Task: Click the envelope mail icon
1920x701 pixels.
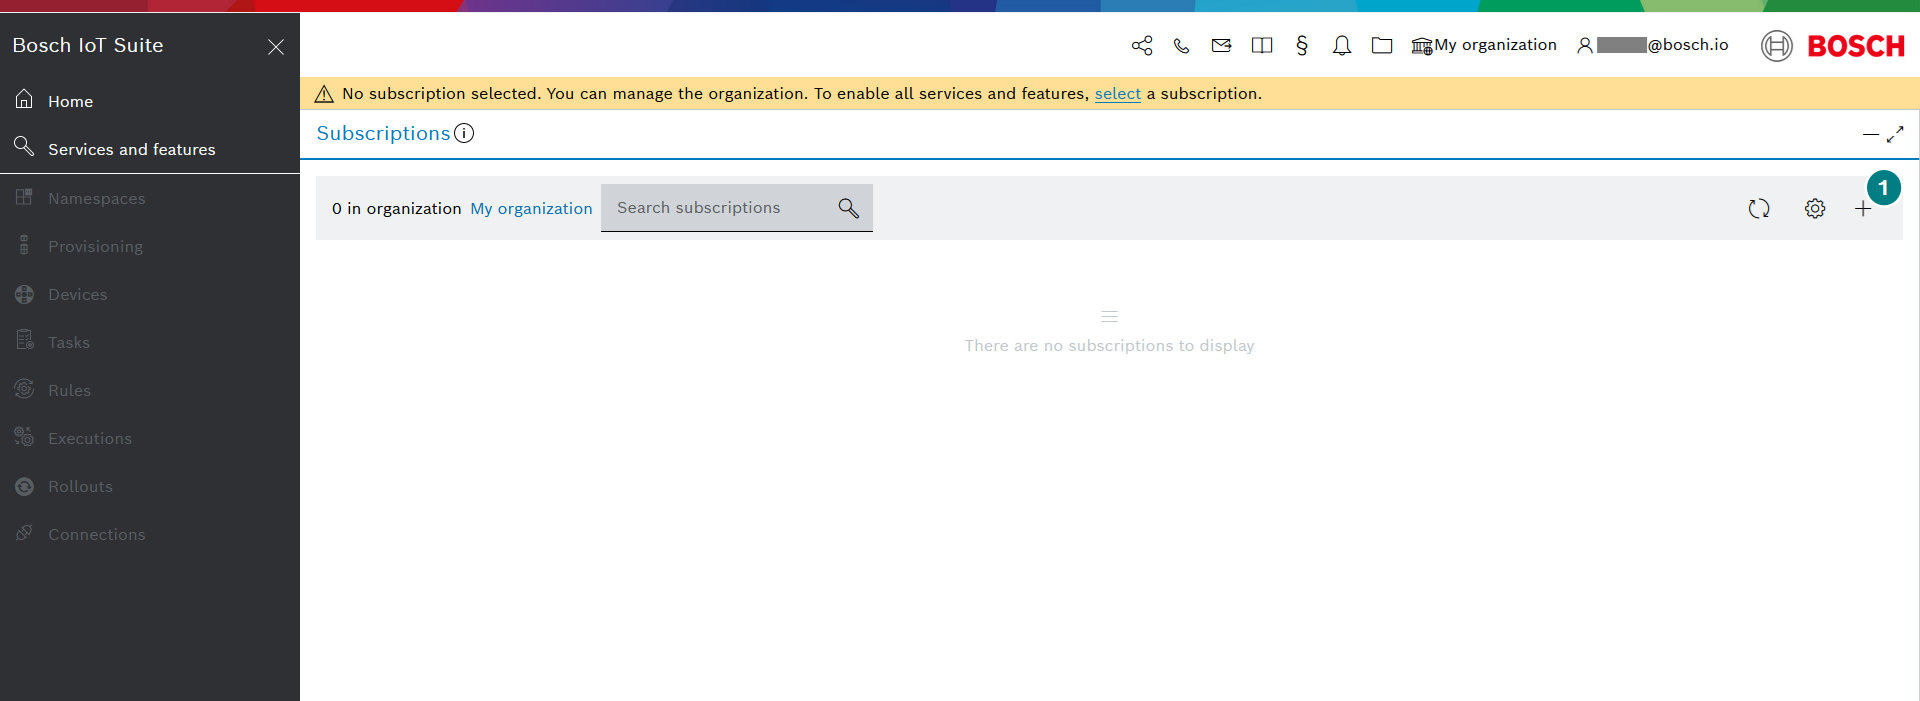Action: pos(1221,45)
